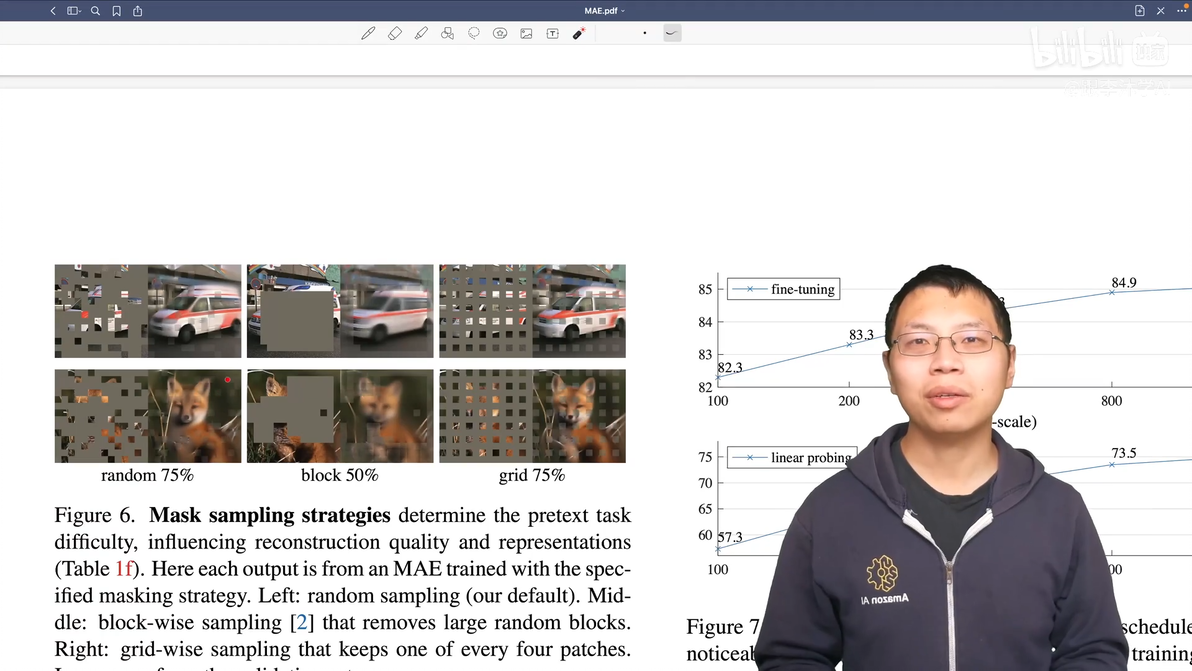1192x671 pixels.
Task: Click the grid 75% ambulance image
Action: (x=532, y=311)
